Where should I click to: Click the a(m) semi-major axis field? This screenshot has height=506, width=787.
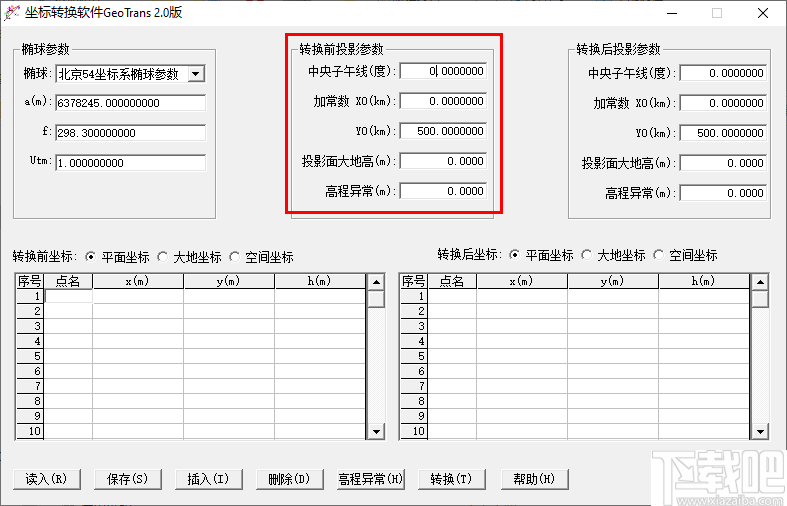tap(130, 103)
